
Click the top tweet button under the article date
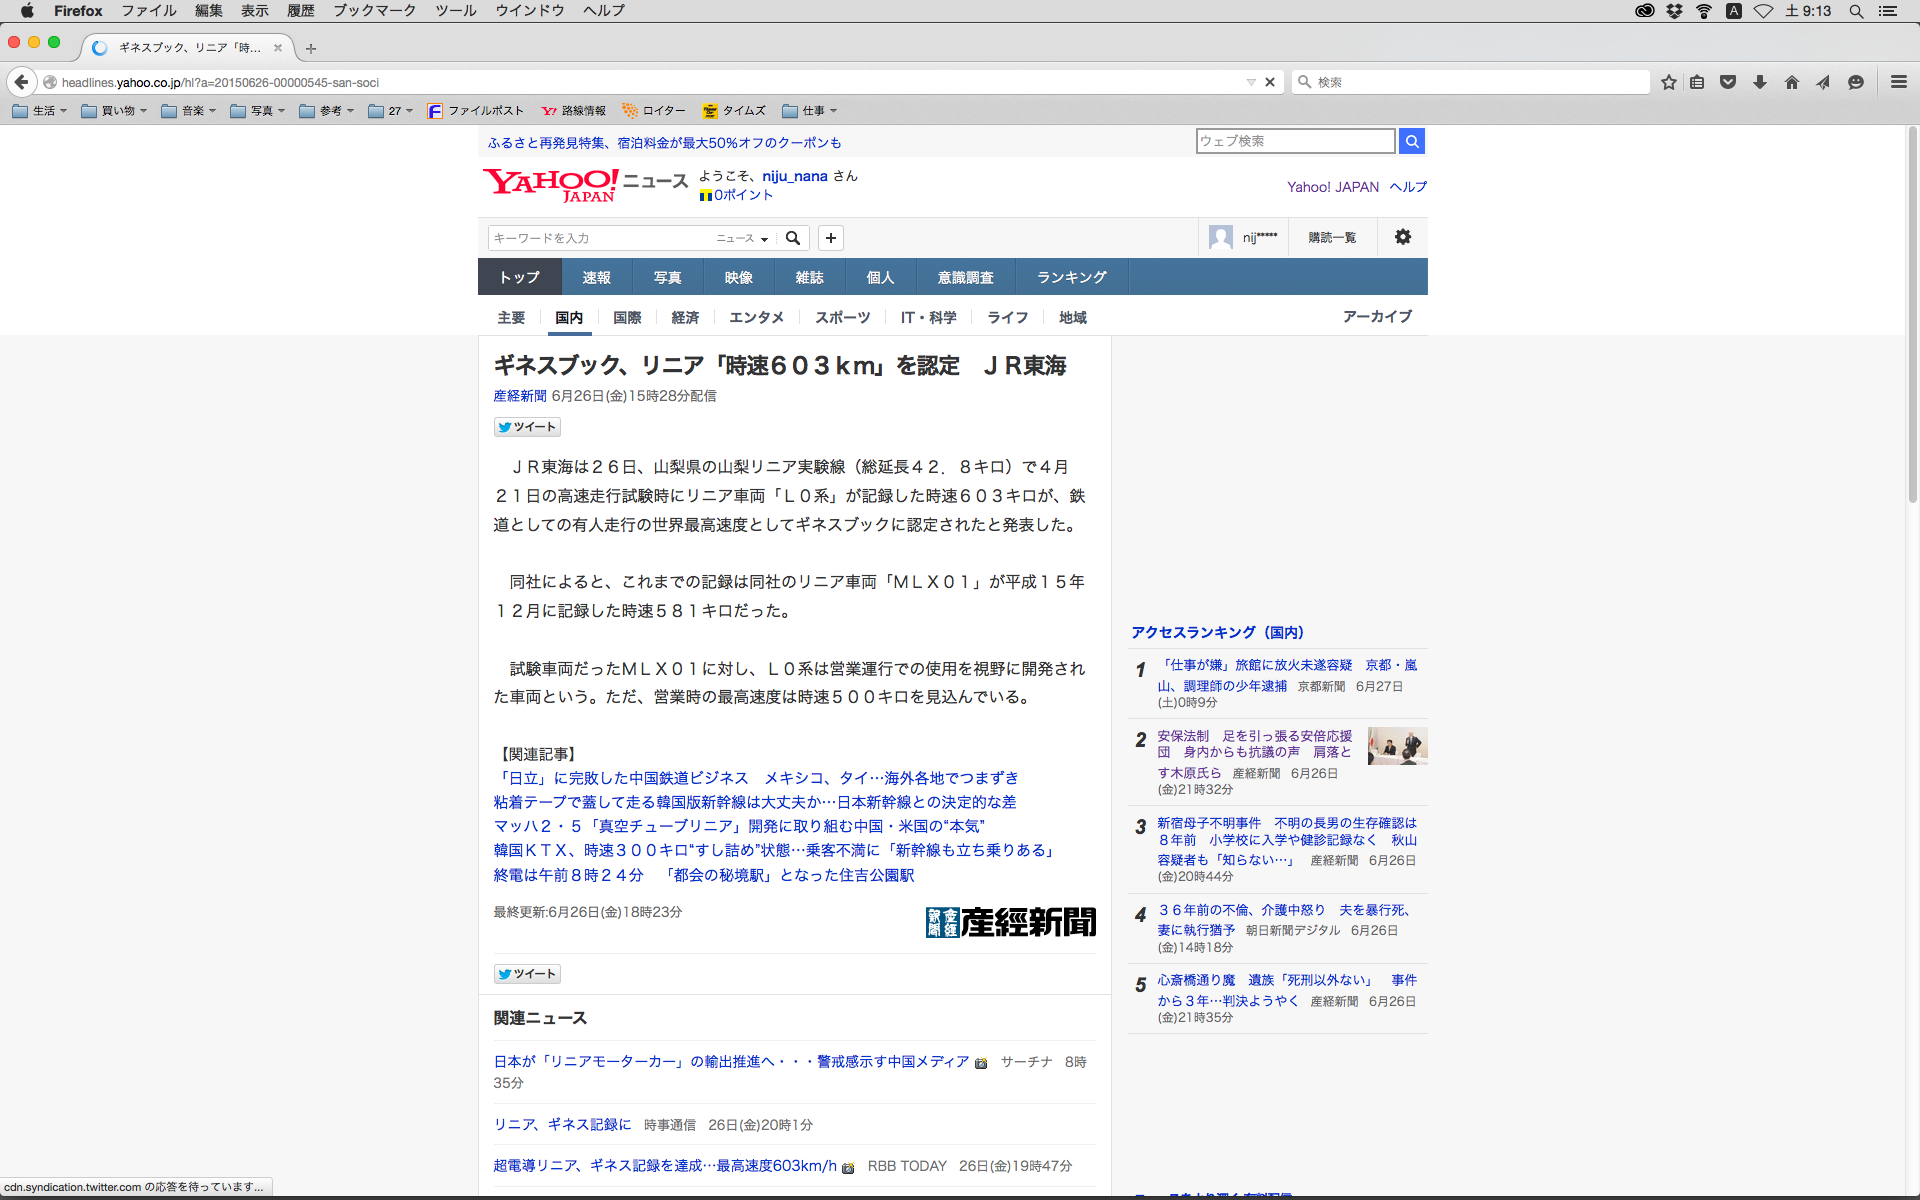[x=527, y=427]
